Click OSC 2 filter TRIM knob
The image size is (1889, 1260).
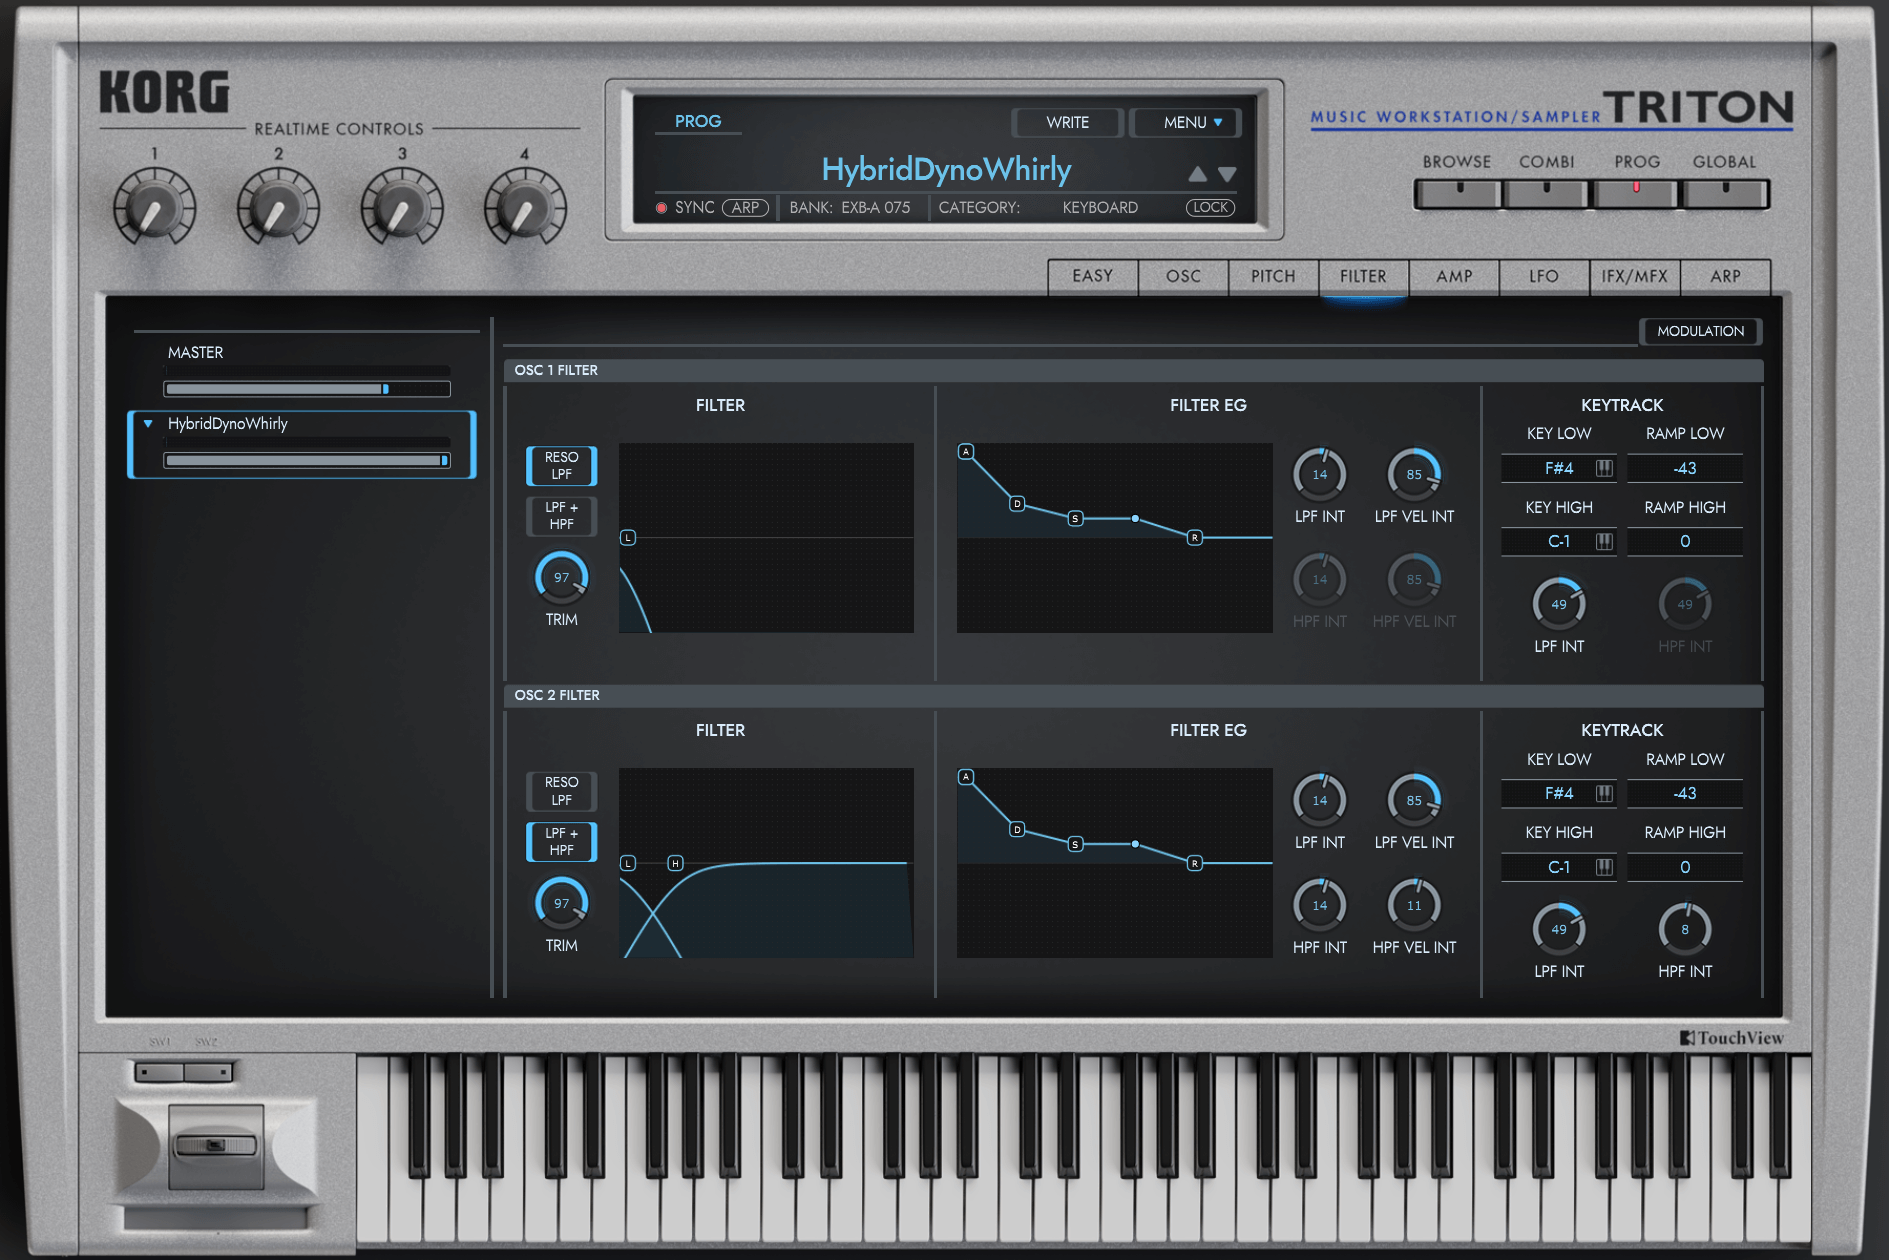562,903
